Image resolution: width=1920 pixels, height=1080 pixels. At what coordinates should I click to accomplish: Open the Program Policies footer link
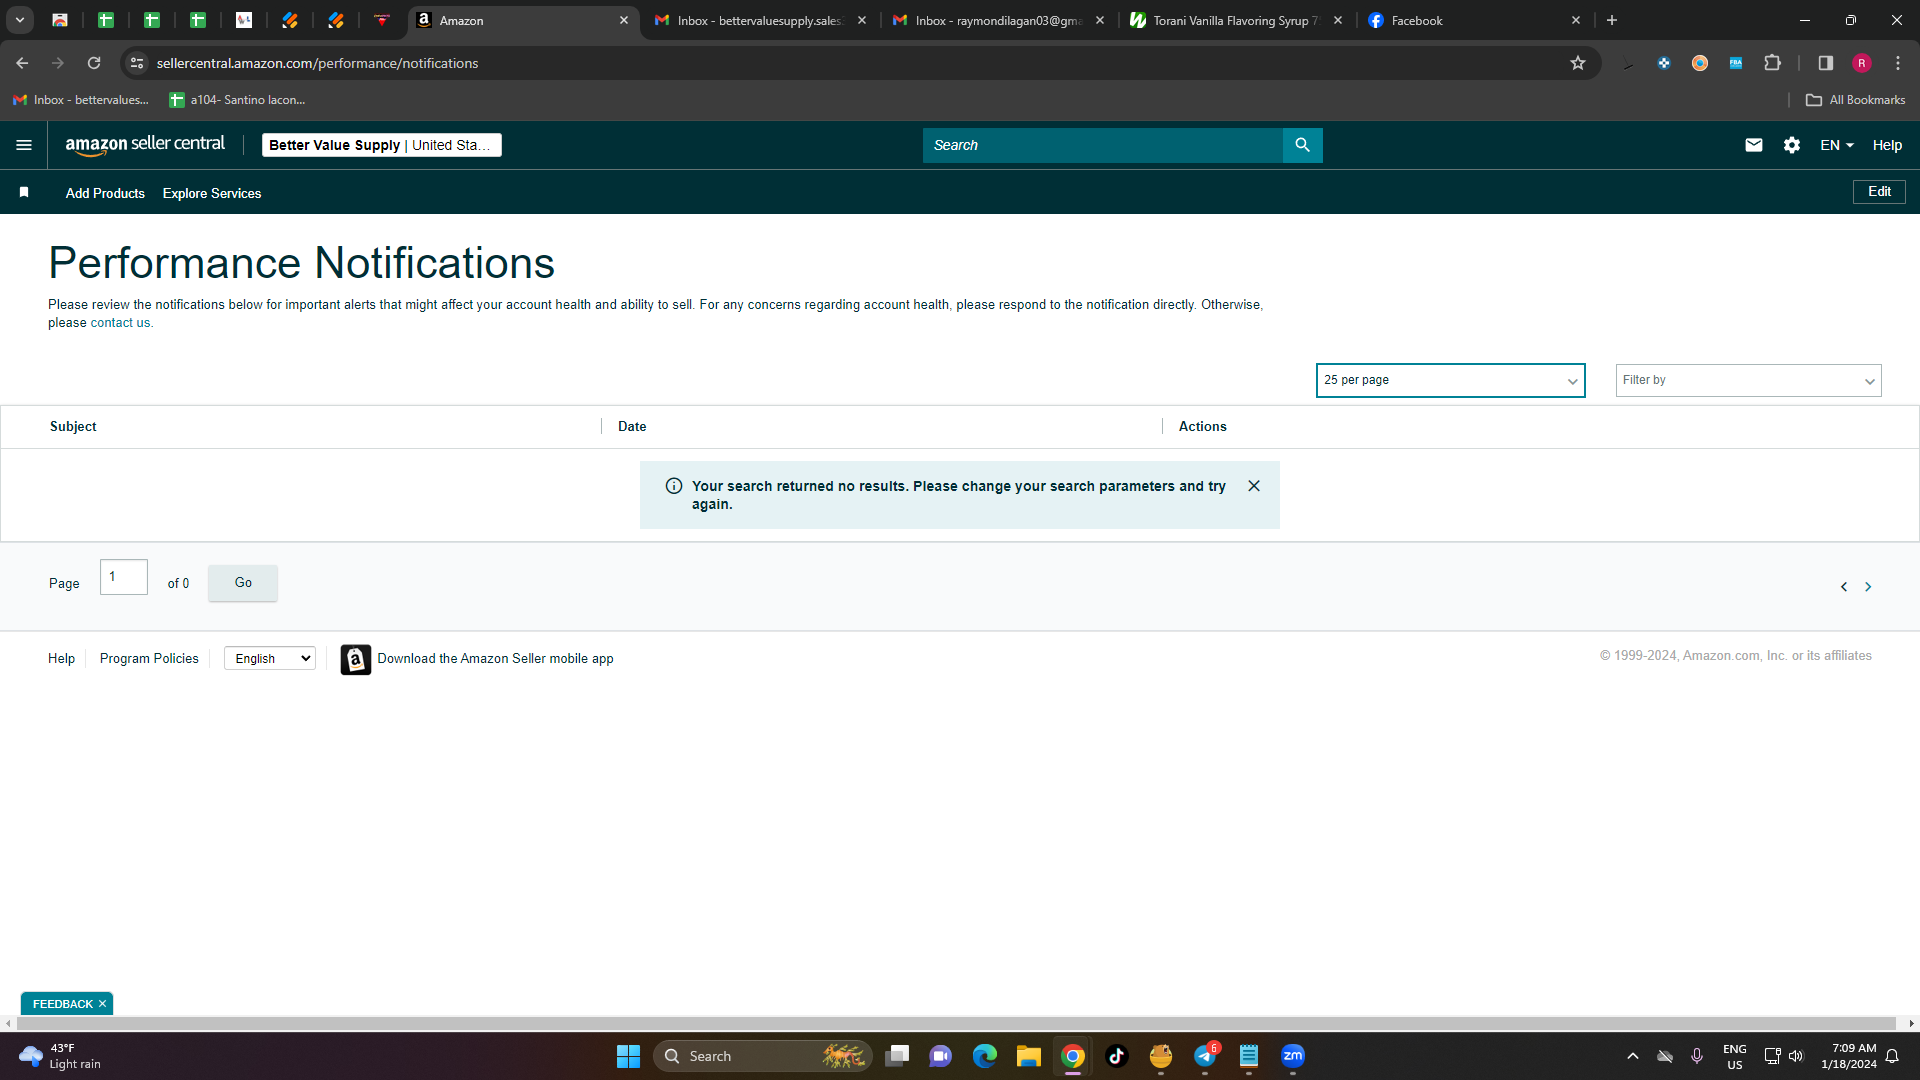pos(149,658)
